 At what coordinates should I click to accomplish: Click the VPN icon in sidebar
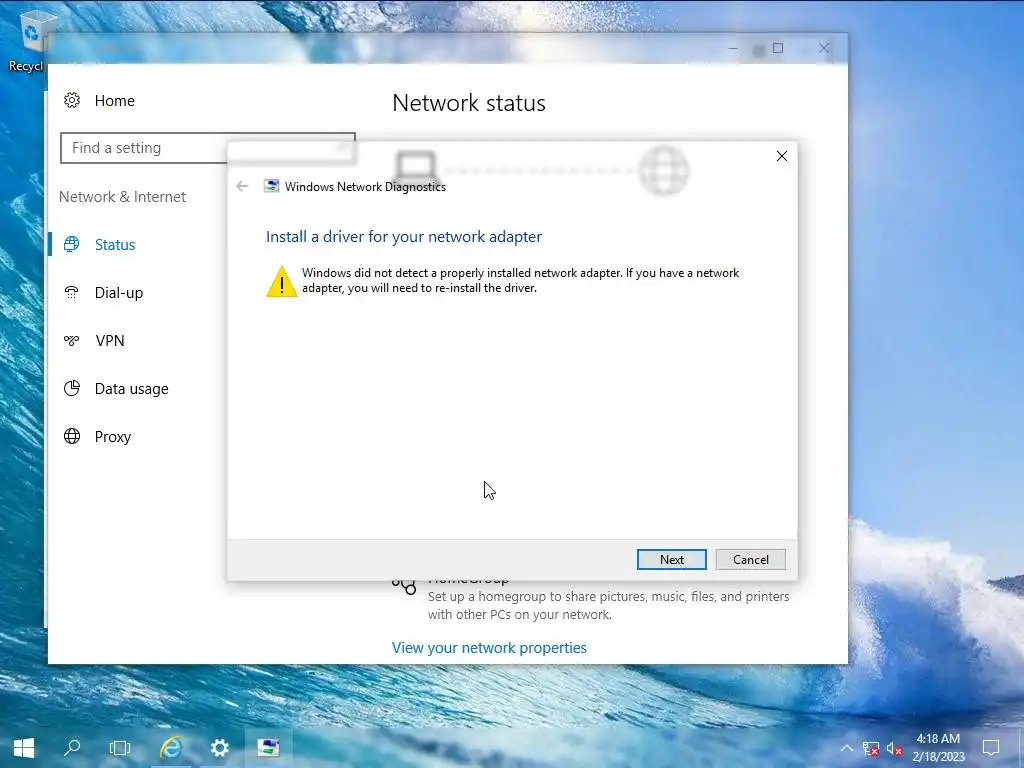[x=72, y=340]
